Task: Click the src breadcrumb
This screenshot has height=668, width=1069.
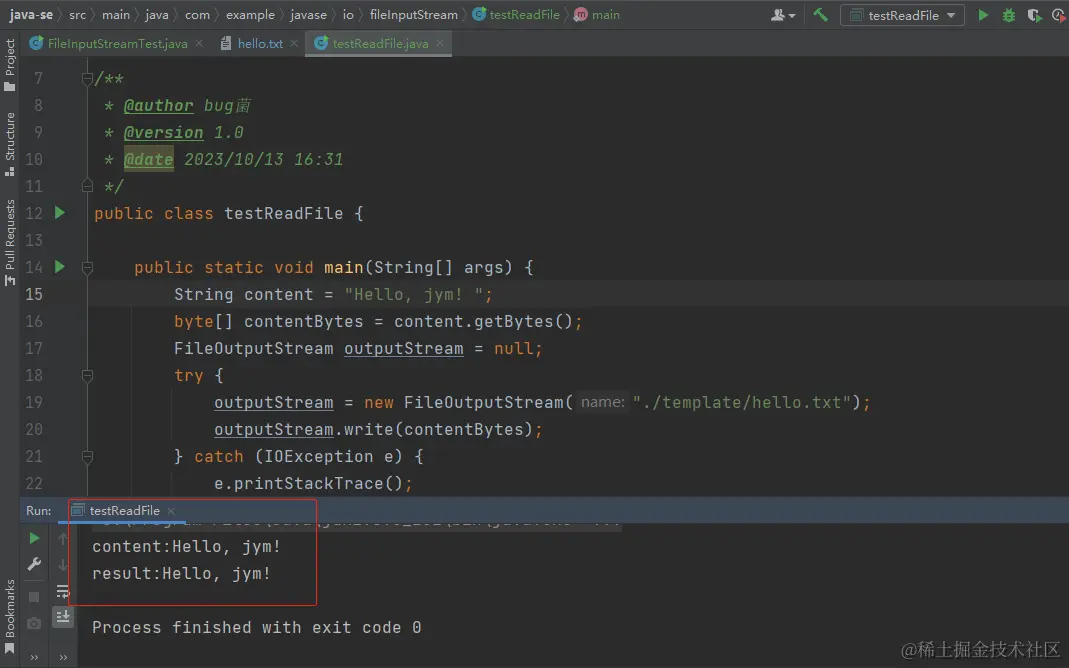Action: coord(77,14)
